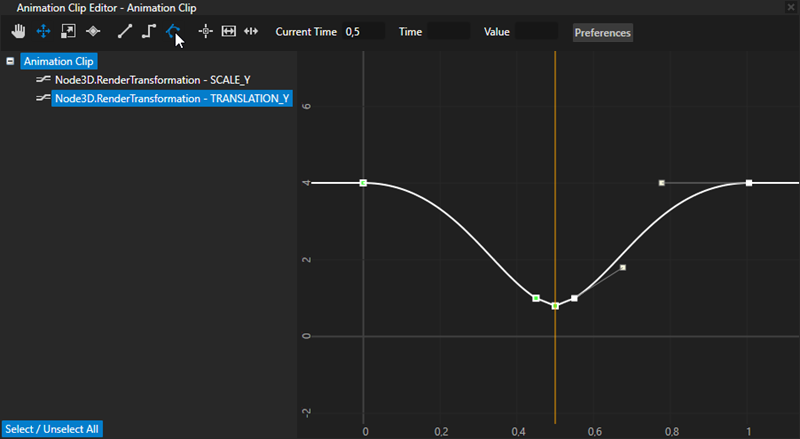Set Step interpolation for keyframes
This screenshot has width=800, height=439.
(149, 32)
